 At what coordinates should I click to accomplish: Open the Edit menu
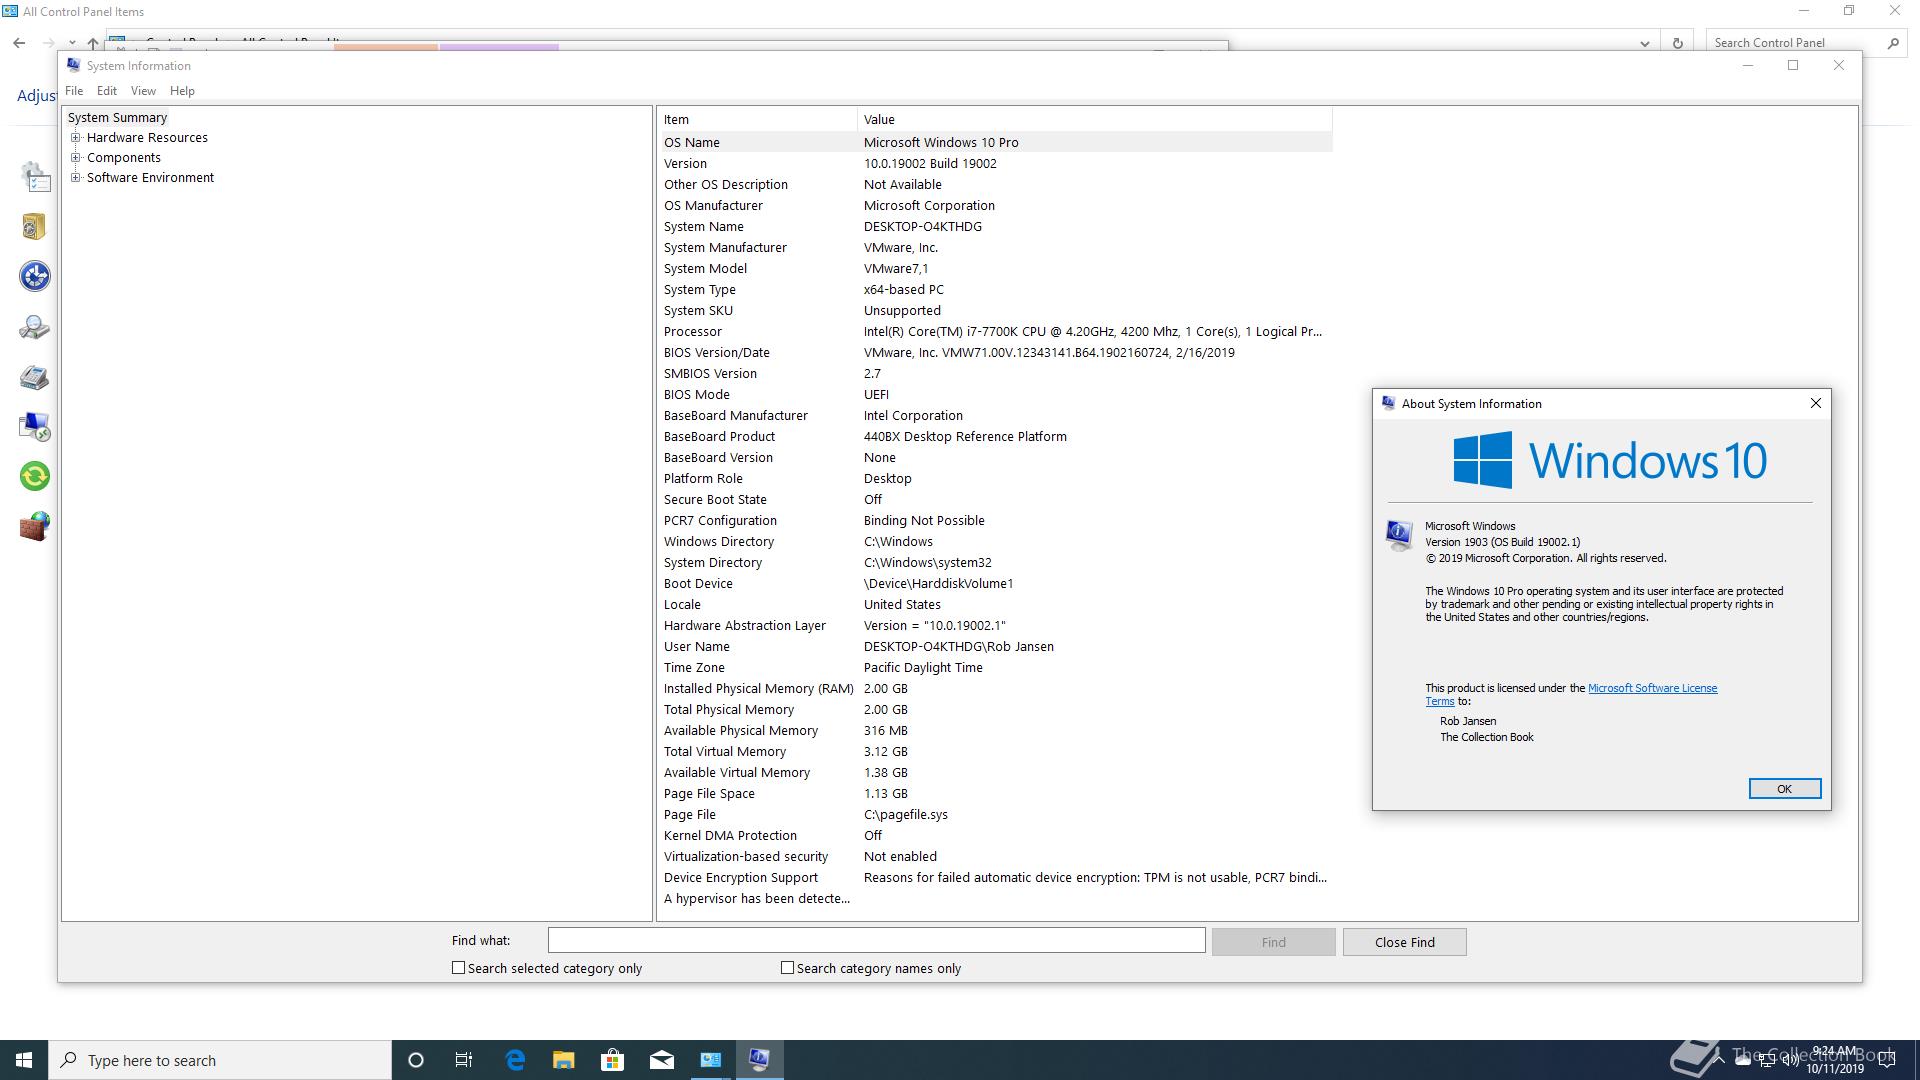point(107,91)
